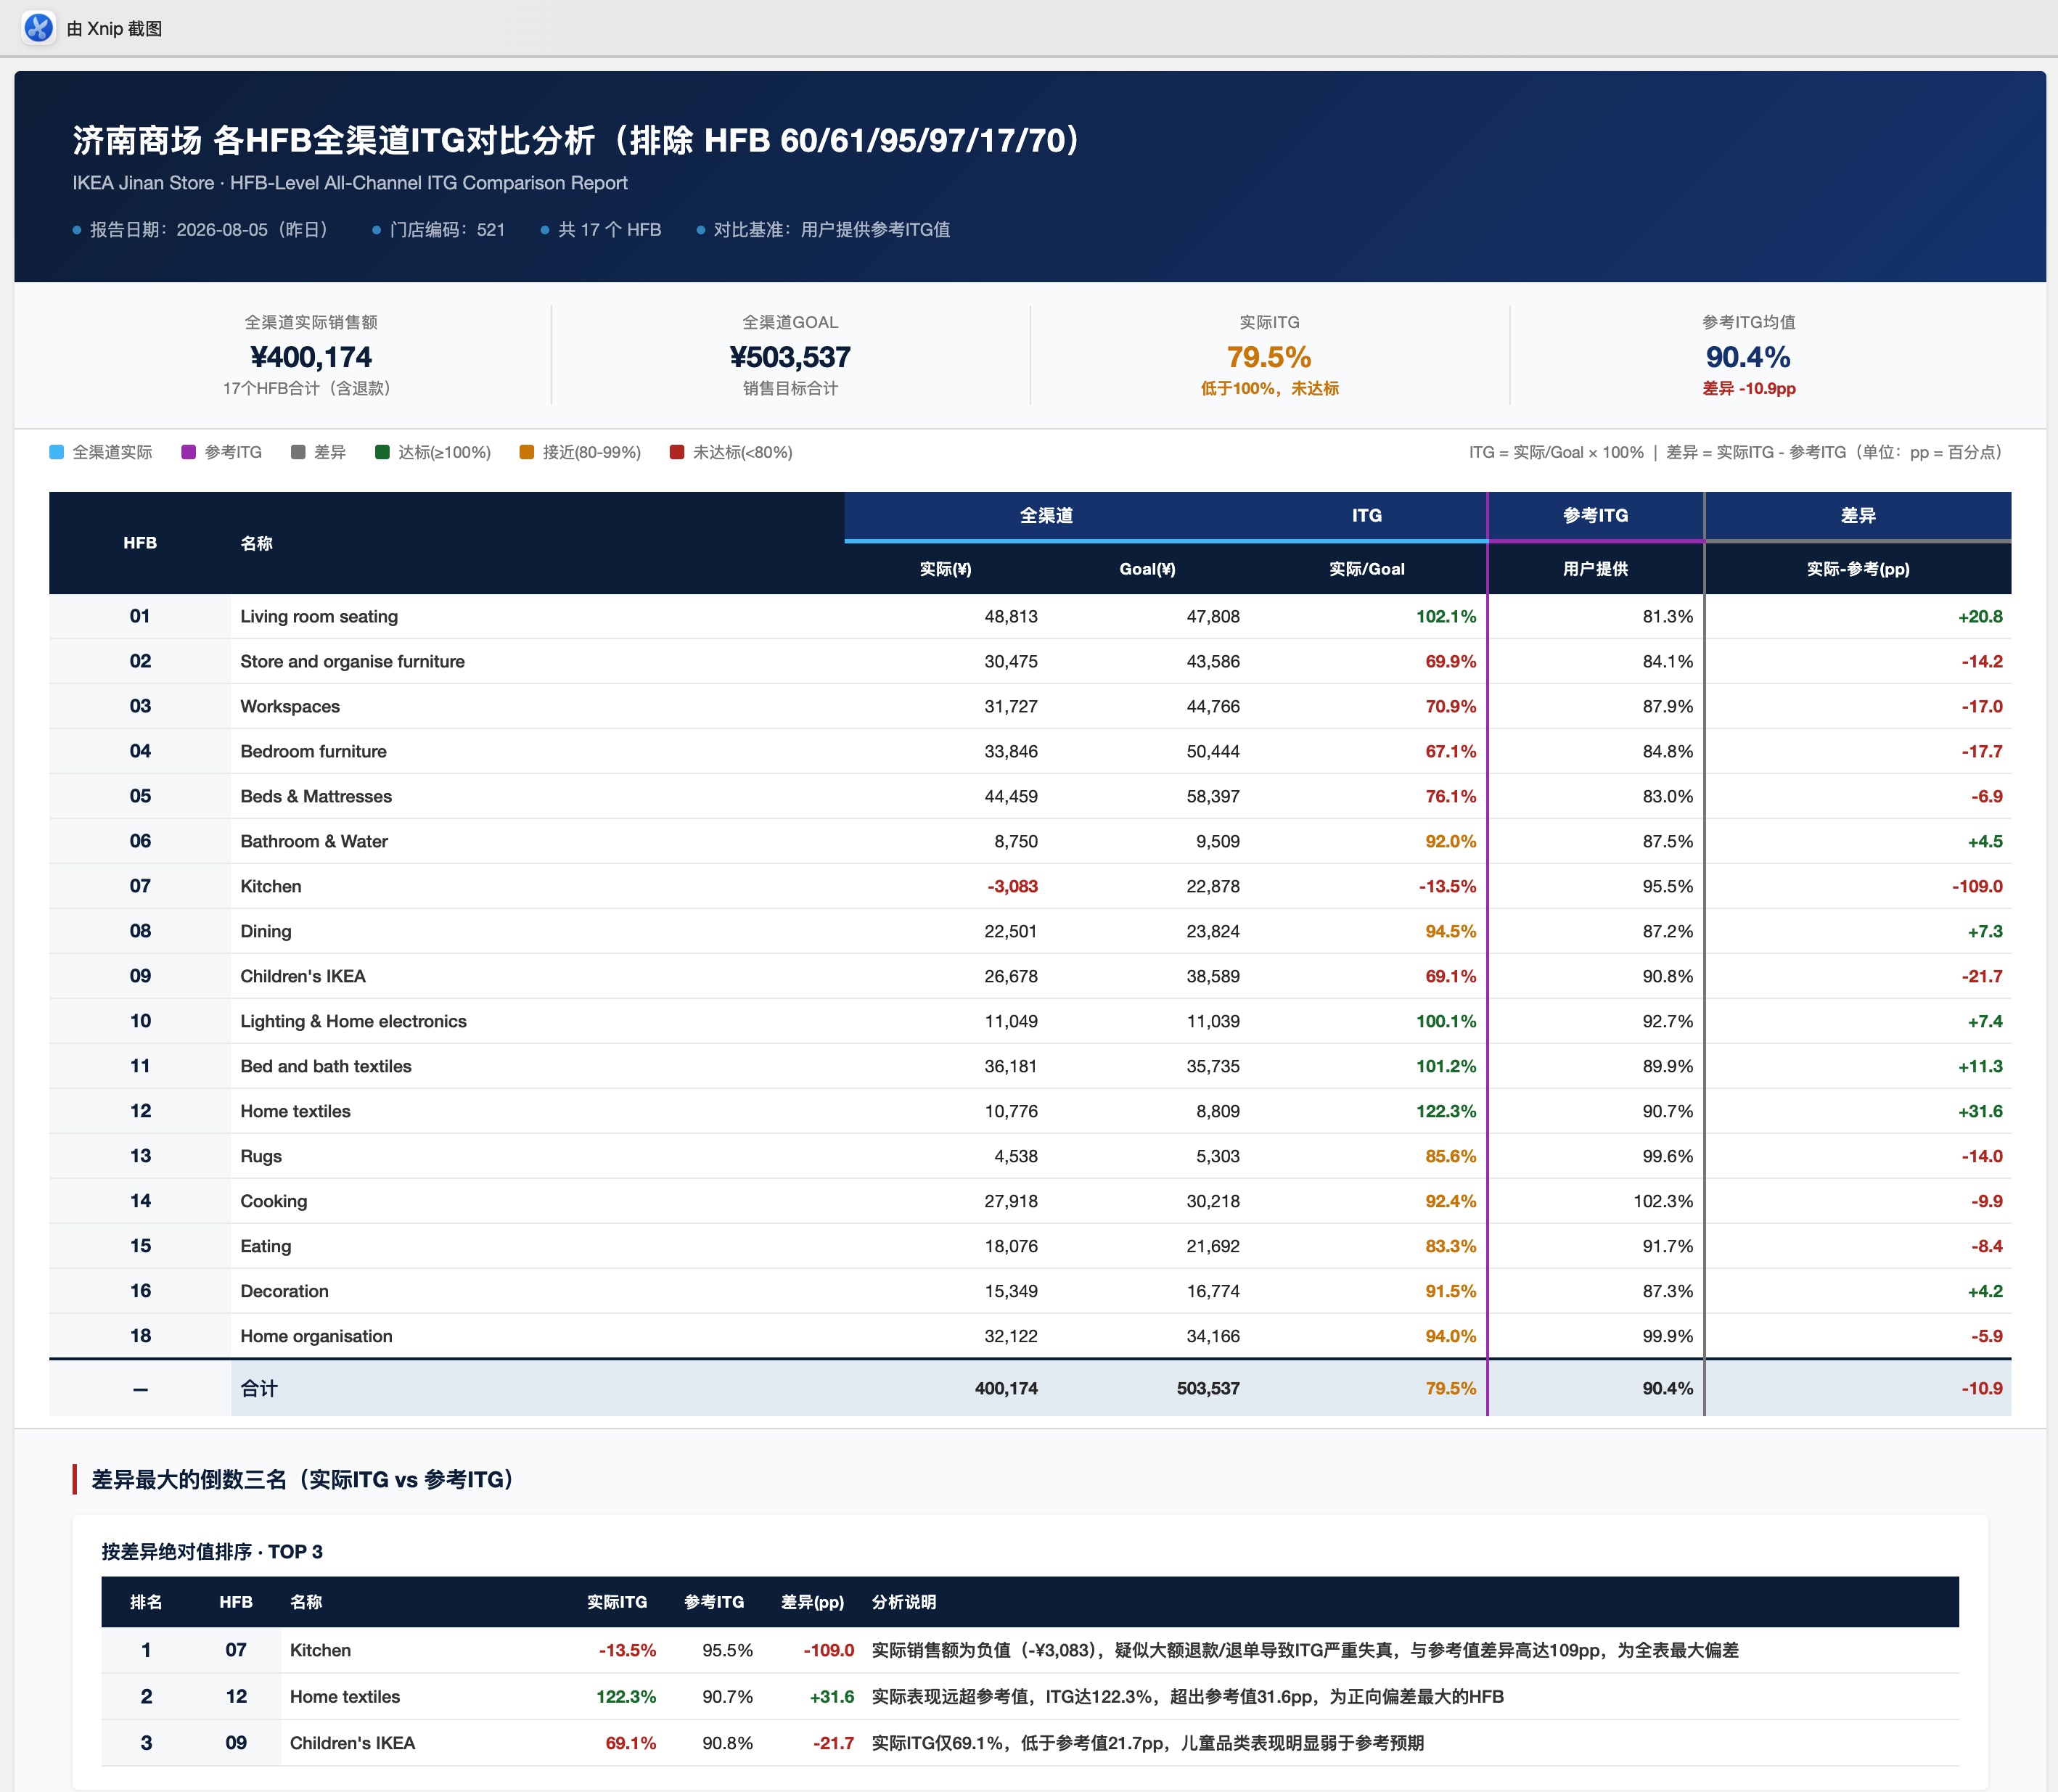Click the ¥503,537 GOAL summary value
The image size is (2058, 1792).
pyautogui.click(x=790, y=356)
